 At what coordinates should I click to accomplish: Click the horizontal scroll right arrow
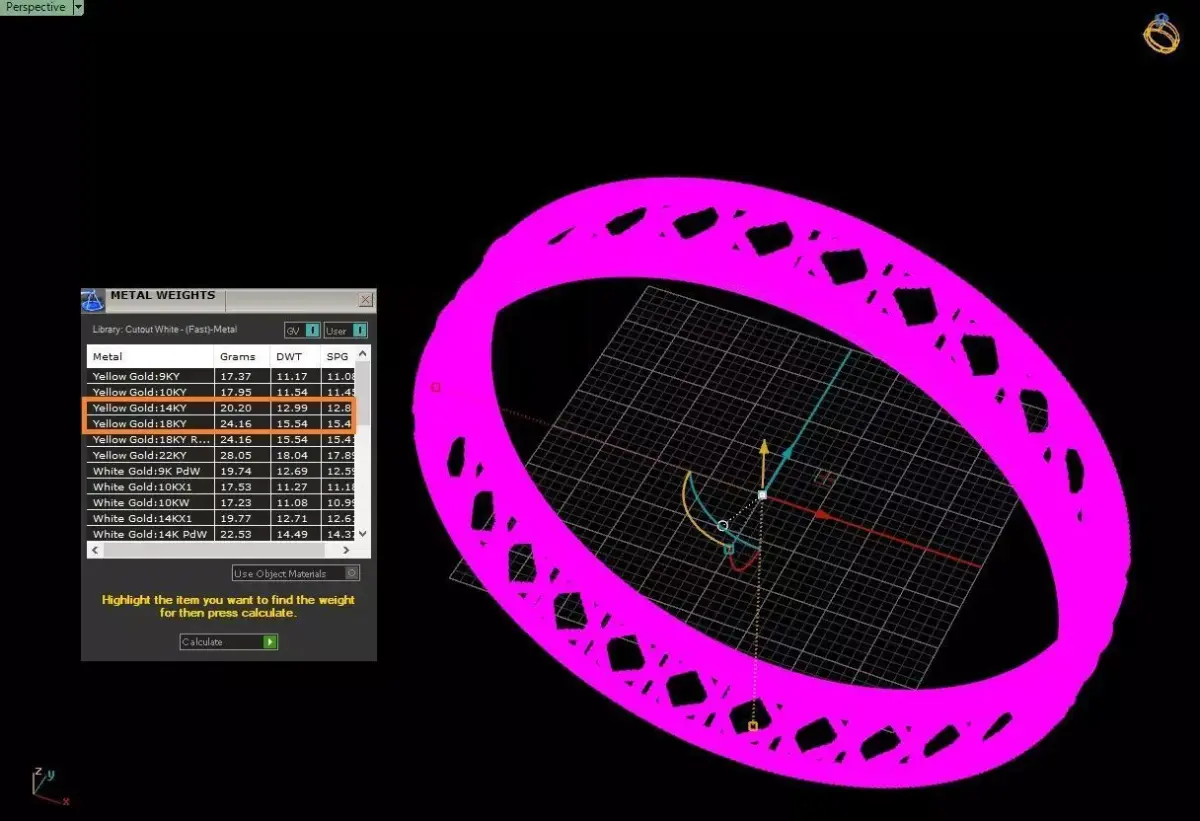[346, 550]
